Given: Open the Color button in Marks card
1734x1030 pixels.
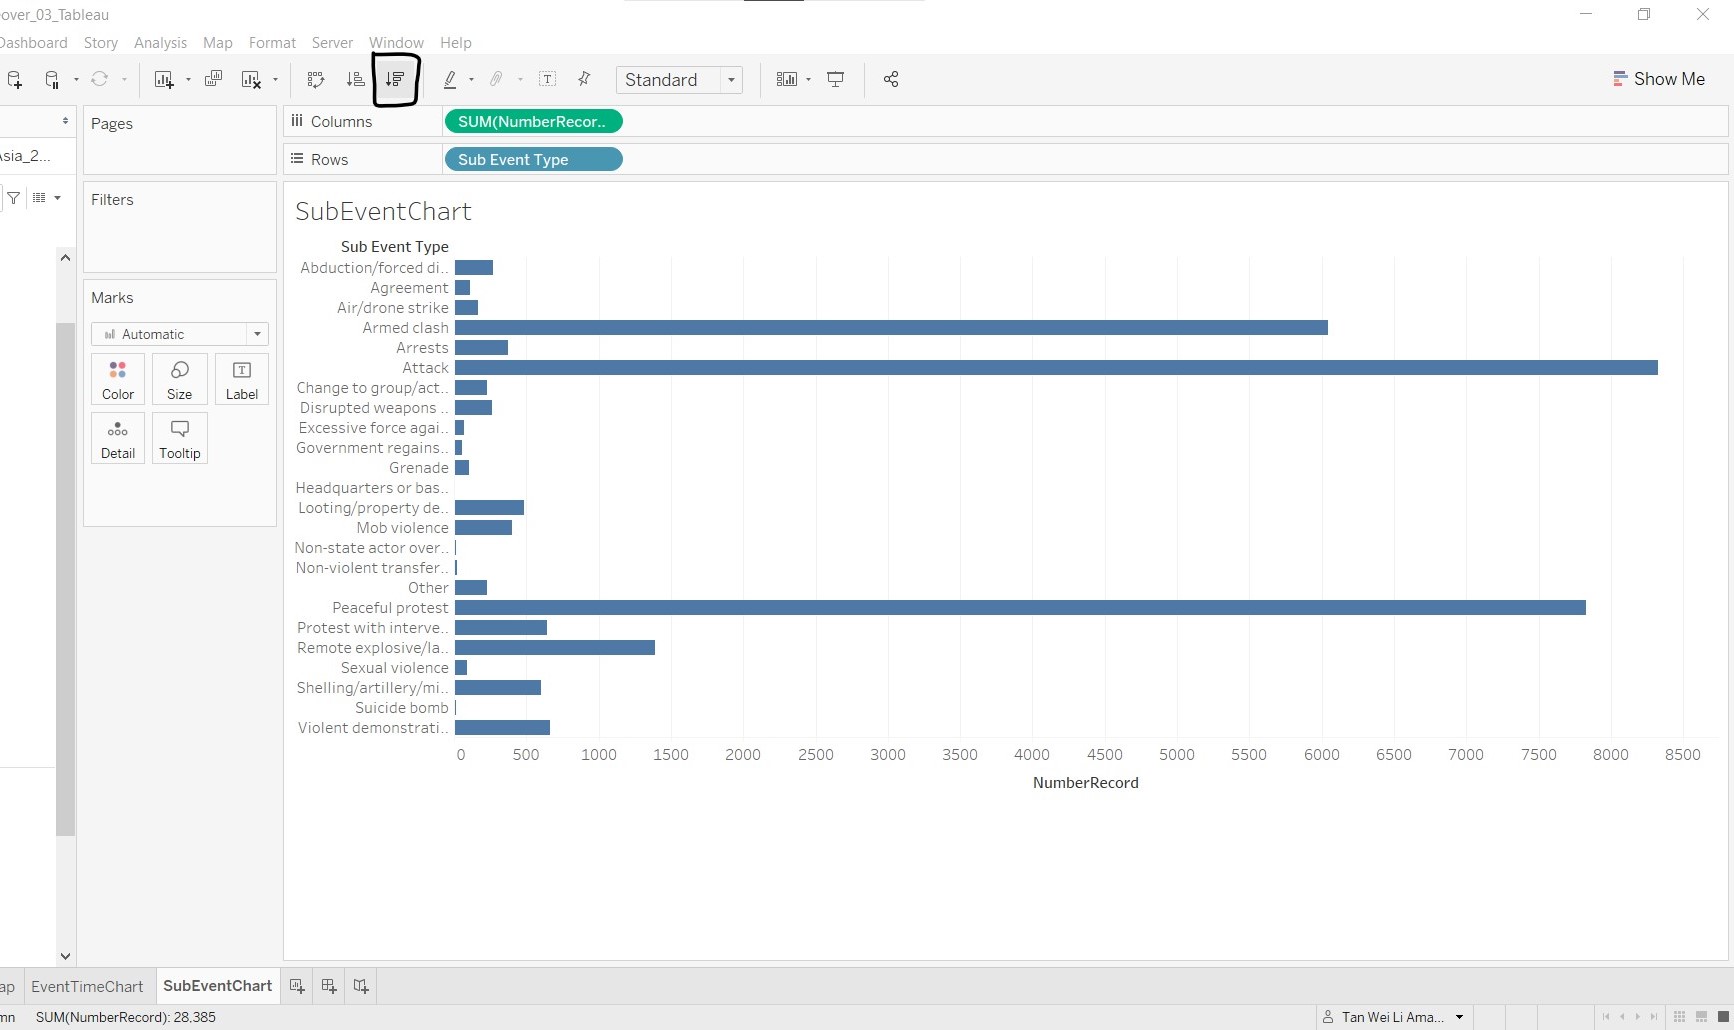Looking at the screenshot, I should click(118, 379).
